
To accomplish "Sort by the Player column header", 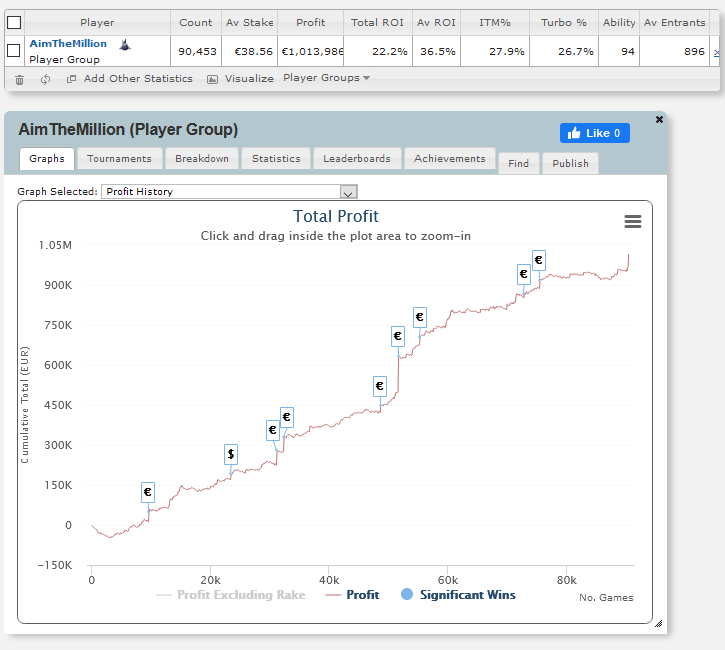I will click(97, 22).
